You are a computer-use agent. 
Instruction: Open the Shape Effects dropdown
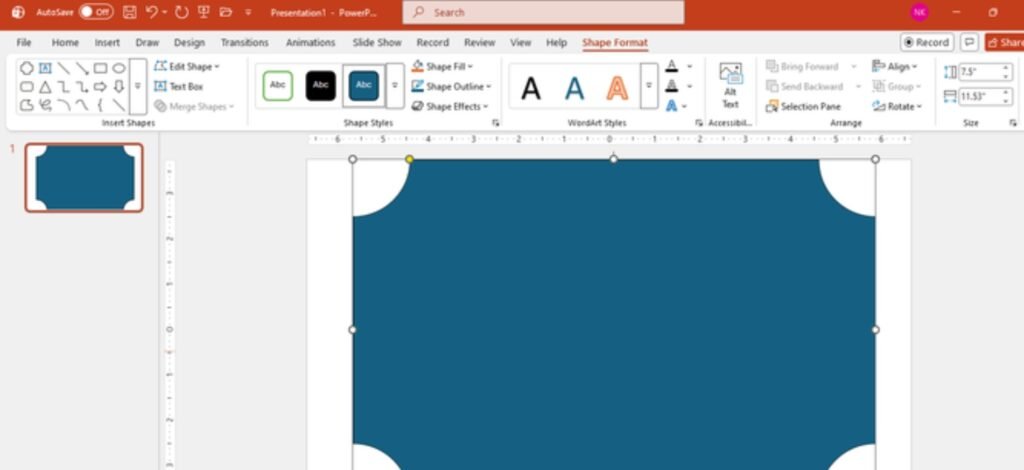(450, 106)
